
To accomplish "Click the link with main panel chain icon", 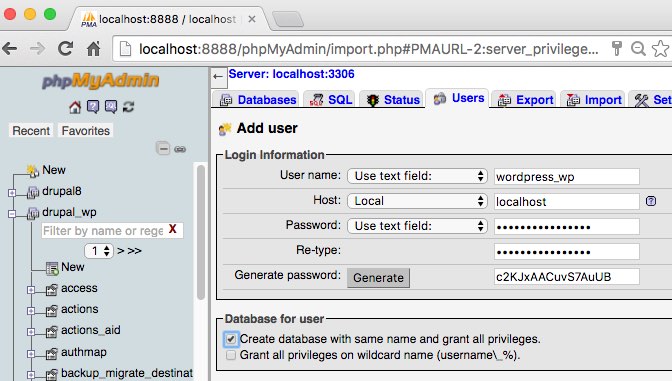I will [180, 149].
